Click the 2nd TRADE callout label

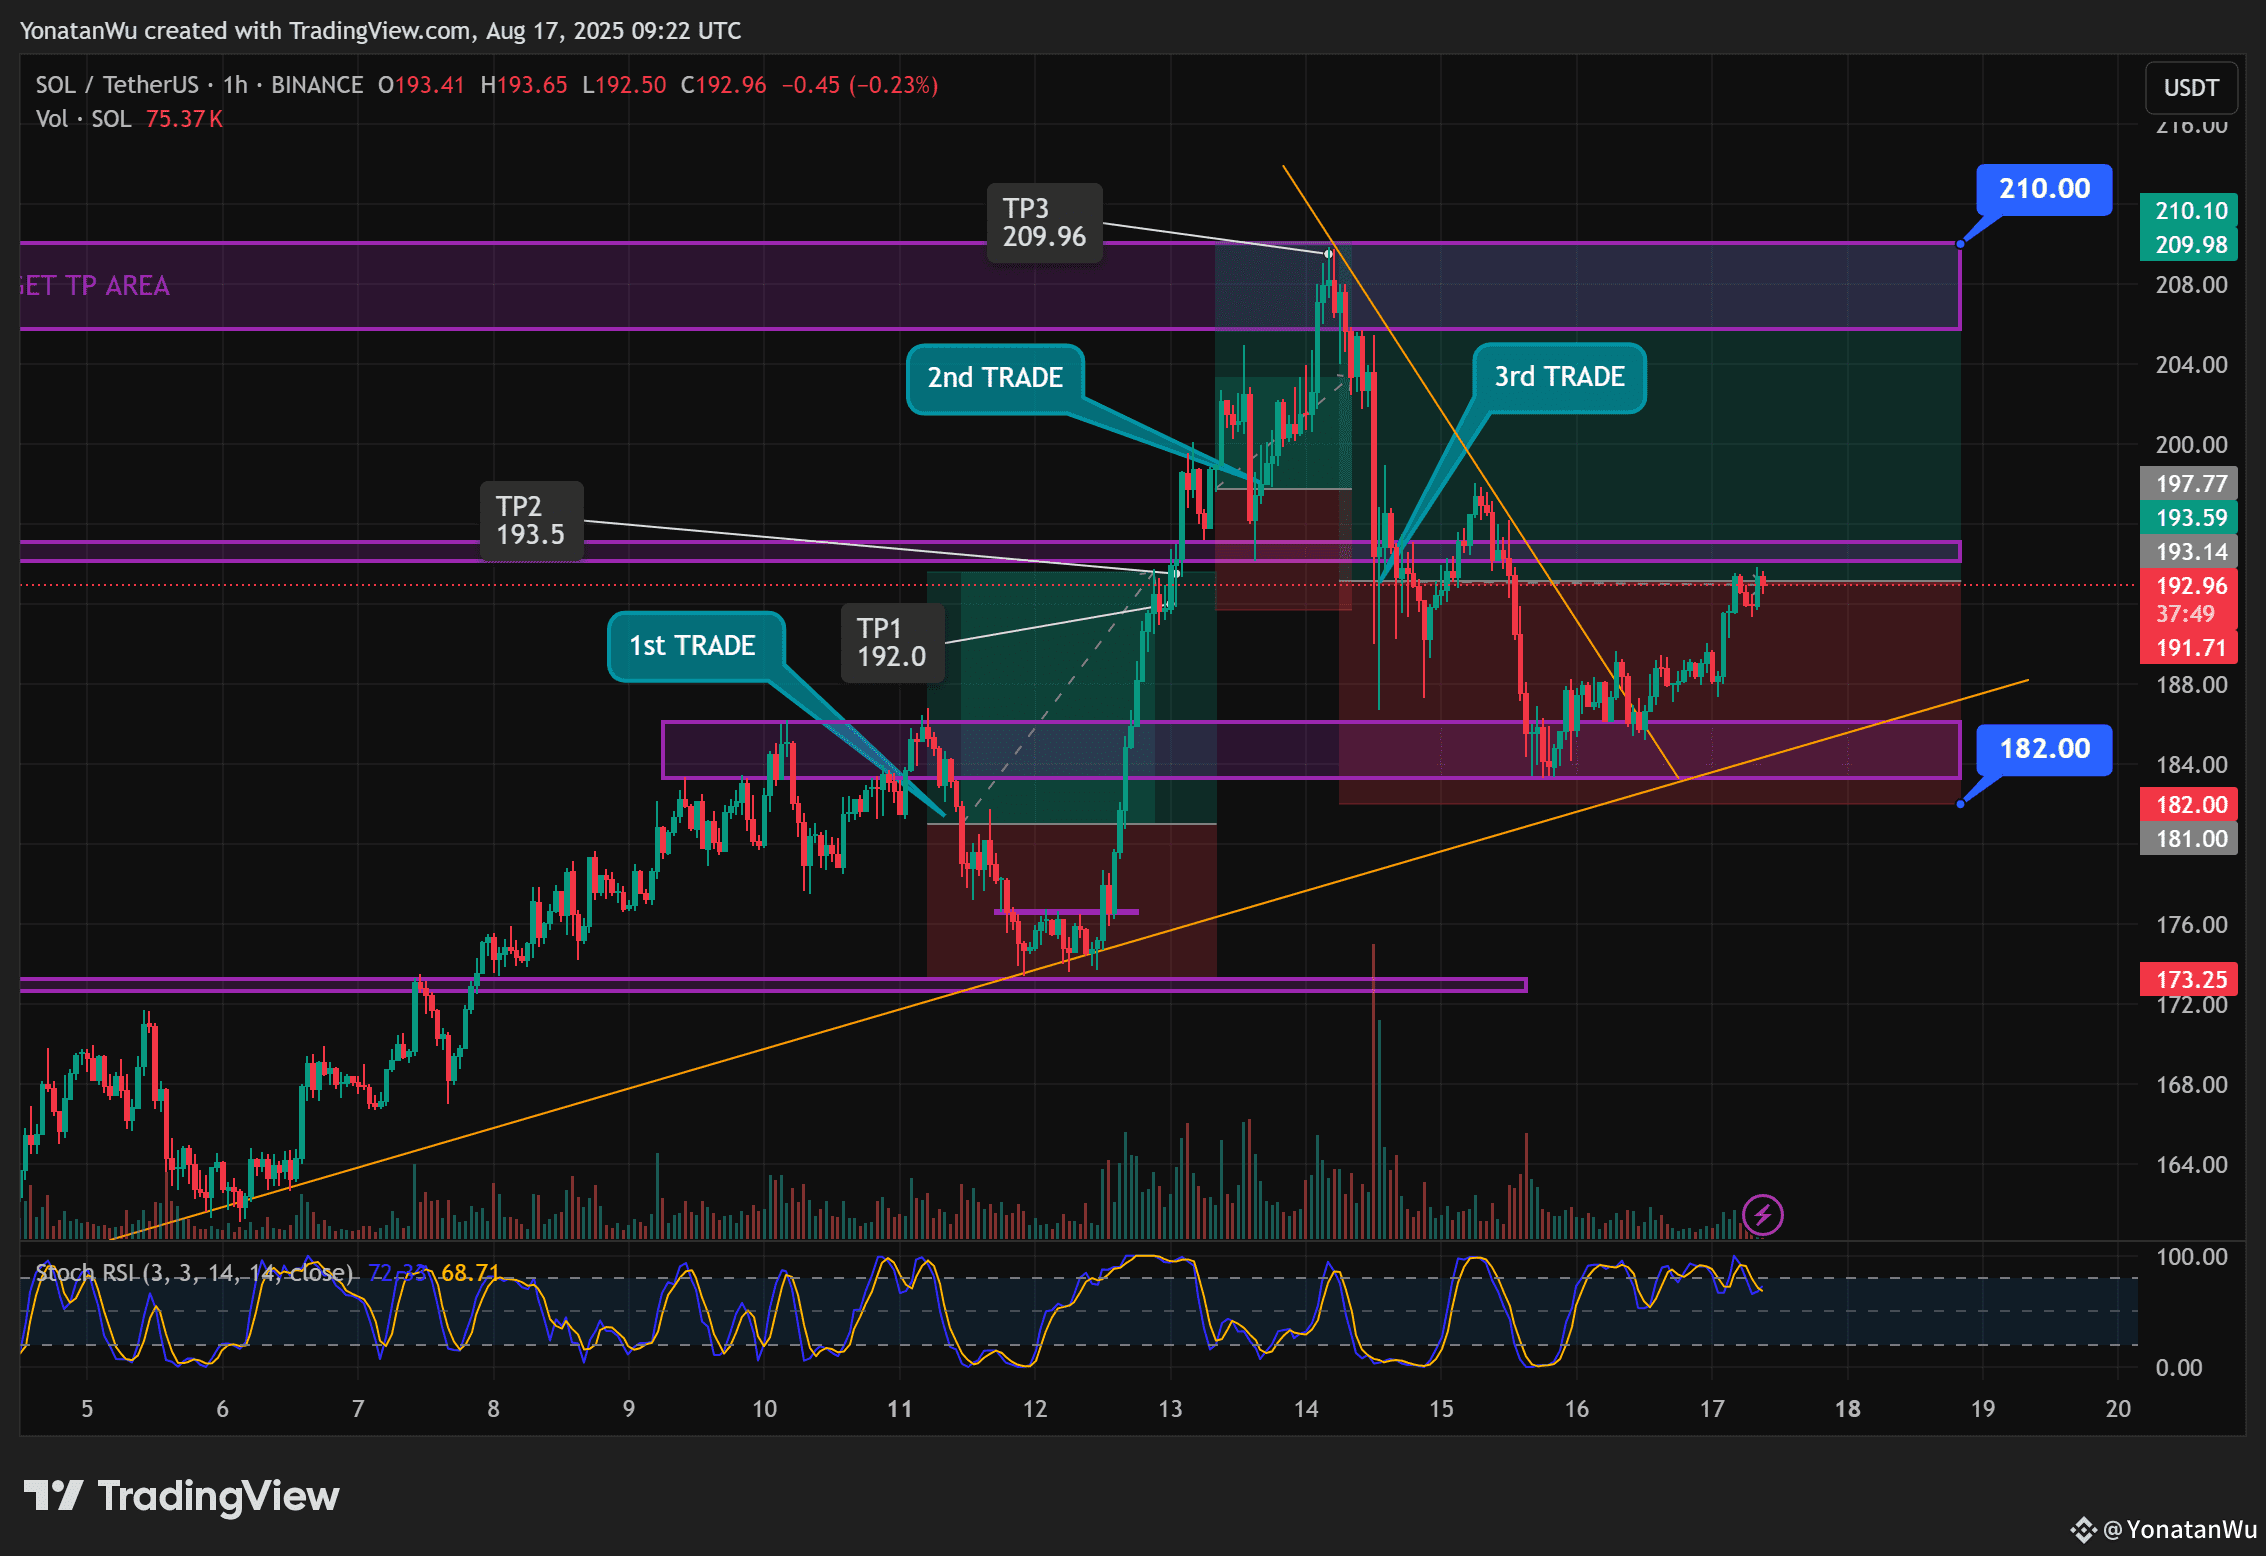pos(995,378)
